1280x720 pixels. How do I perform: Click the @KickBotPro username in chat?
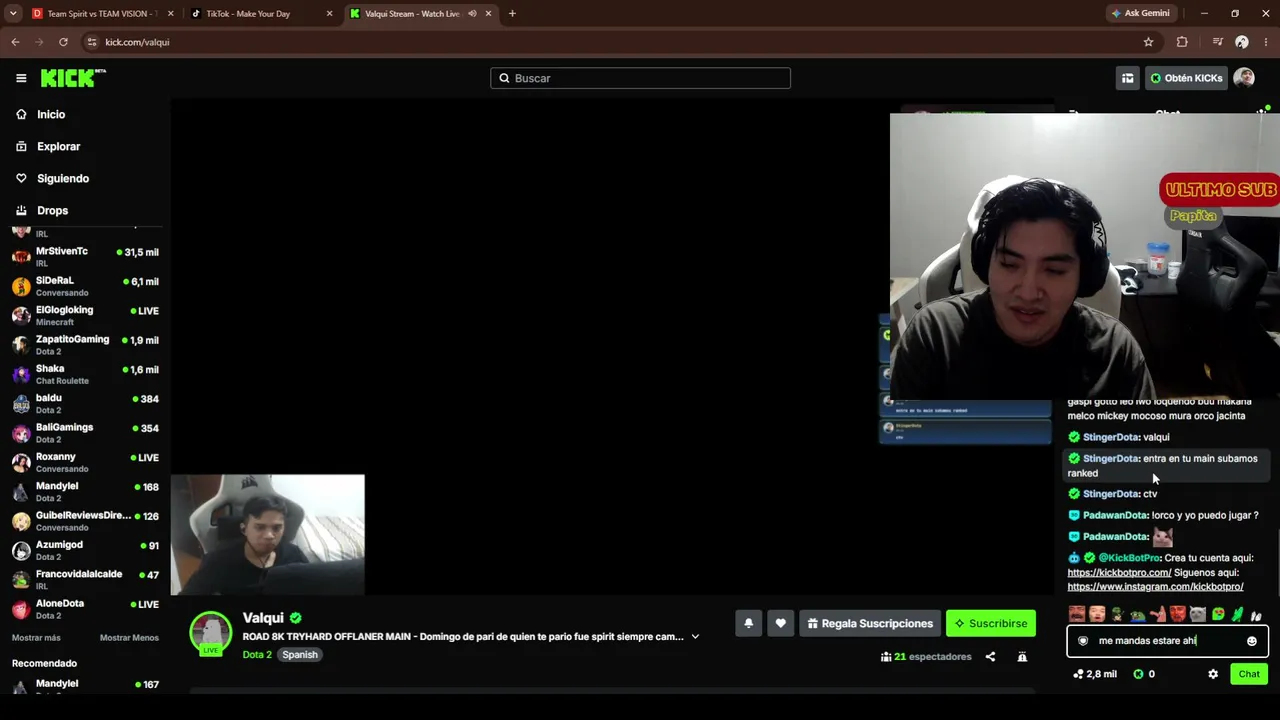point(1129,558)
